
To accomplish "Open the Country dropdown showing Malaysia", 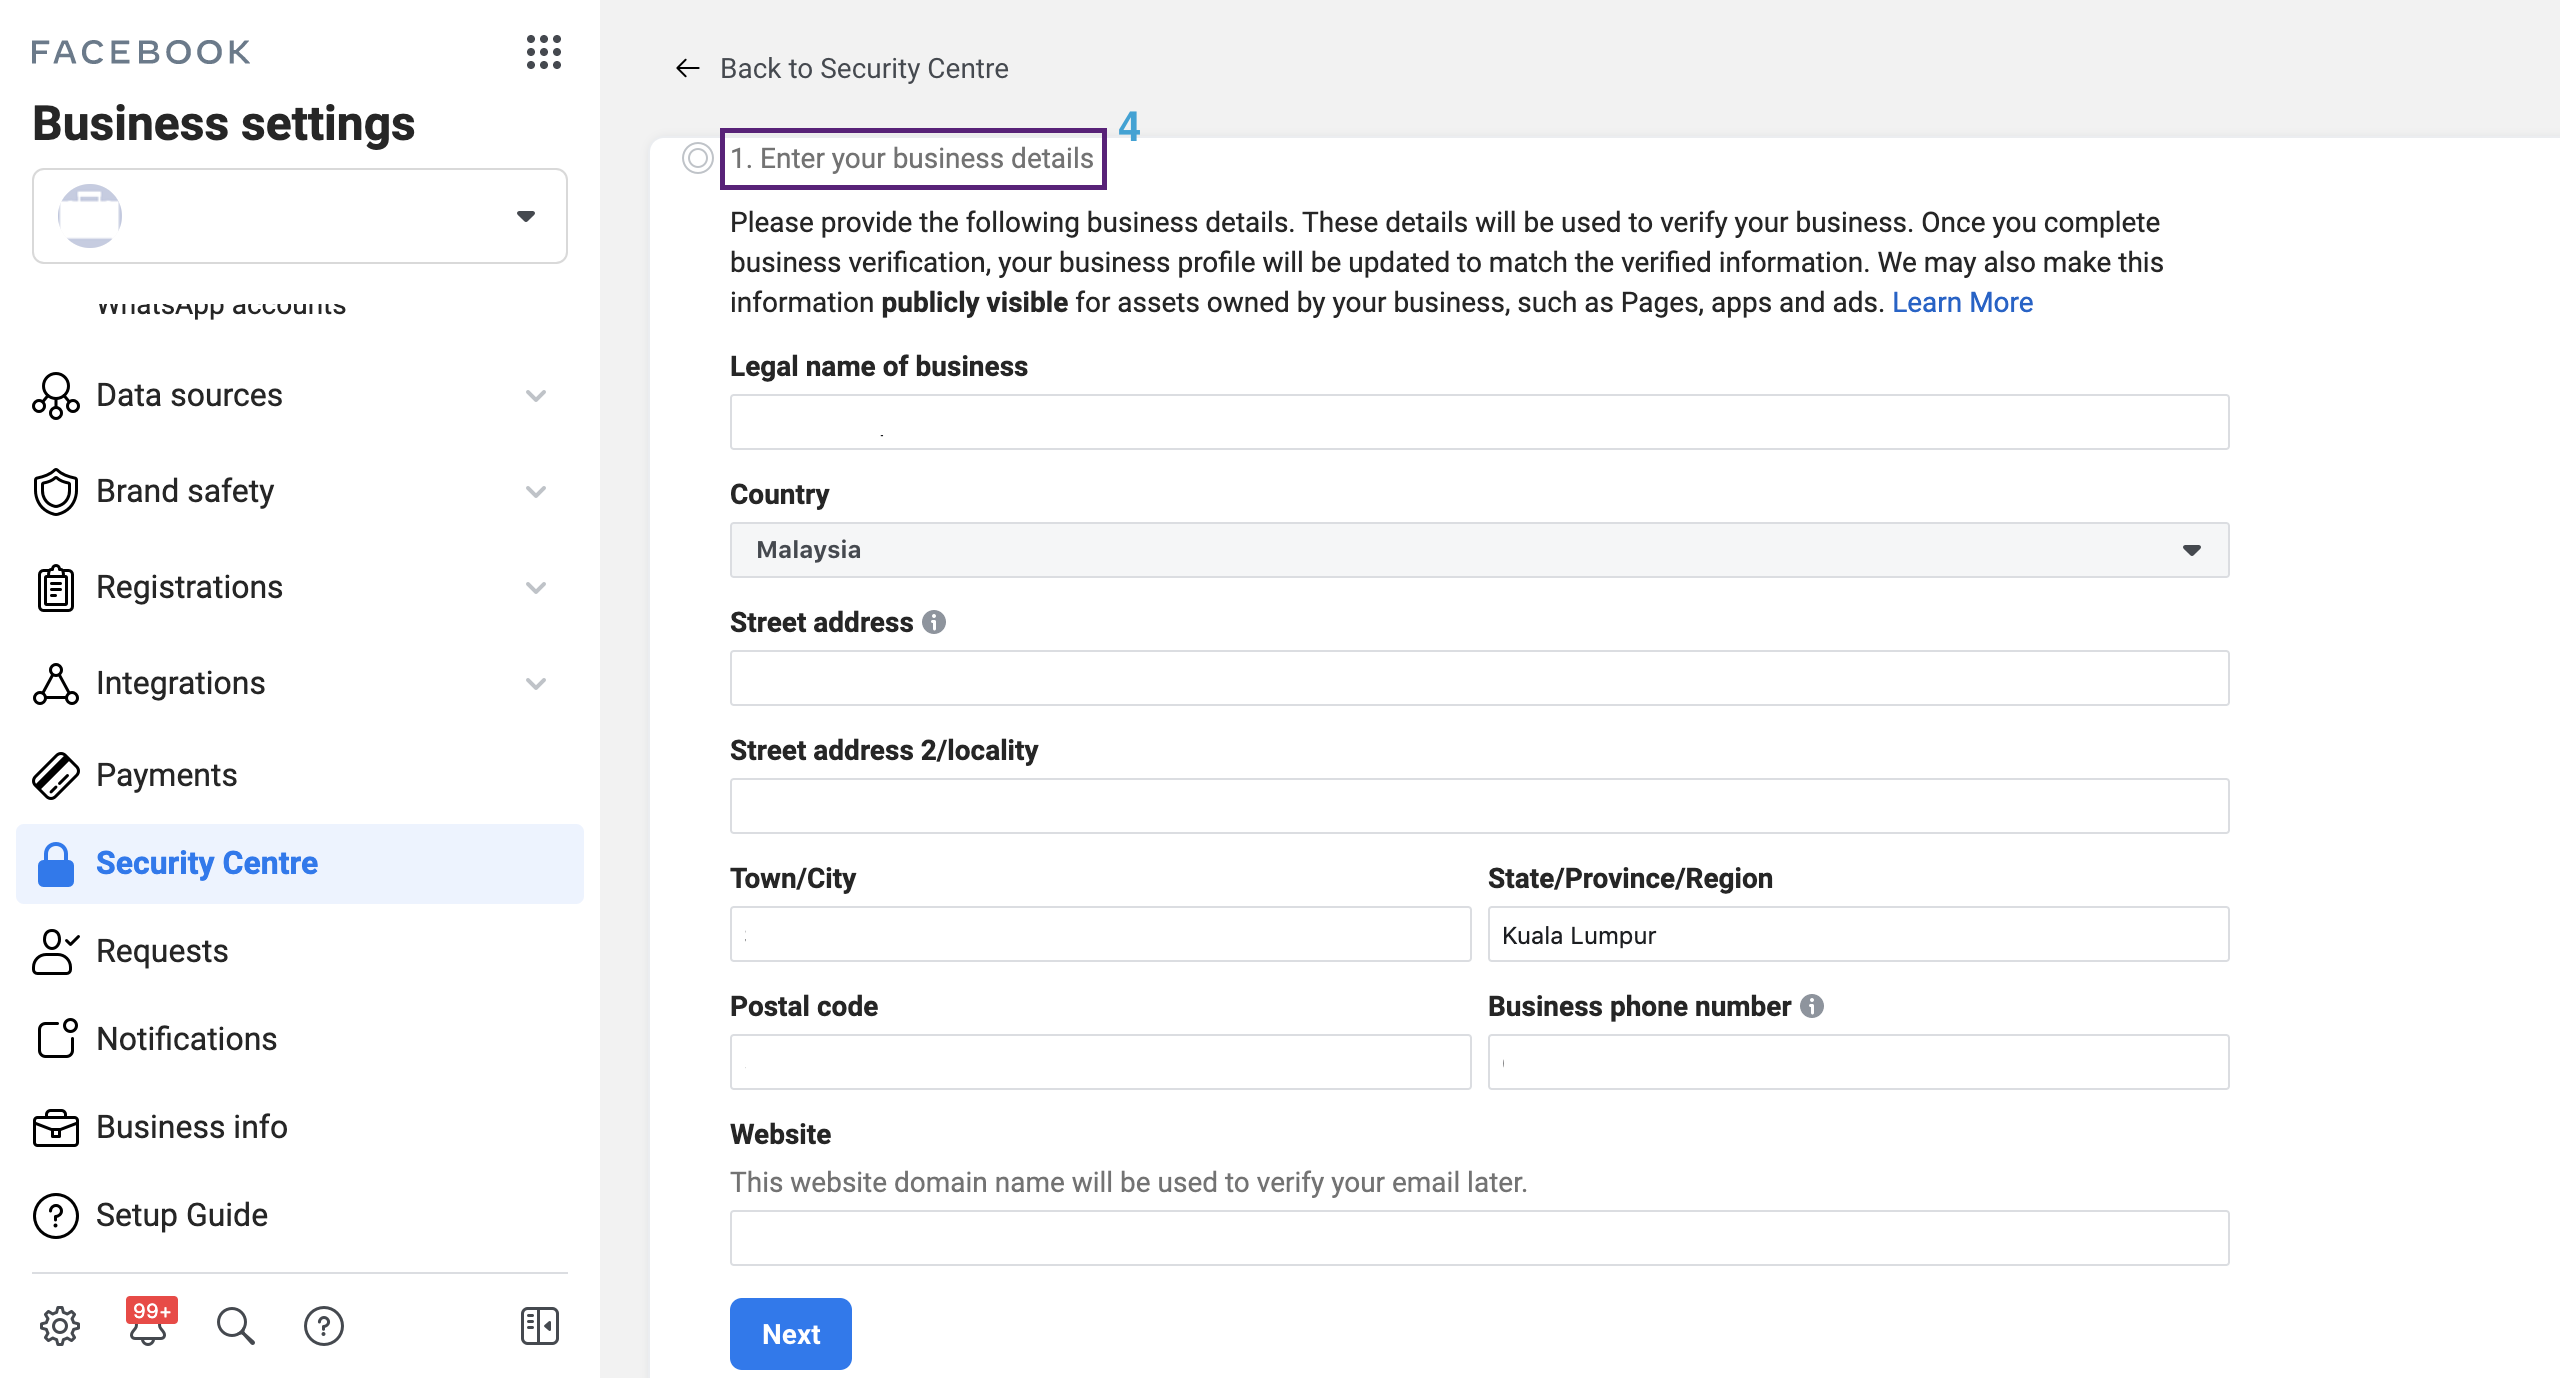I will pyautogui.click(x=1479, y=550).
